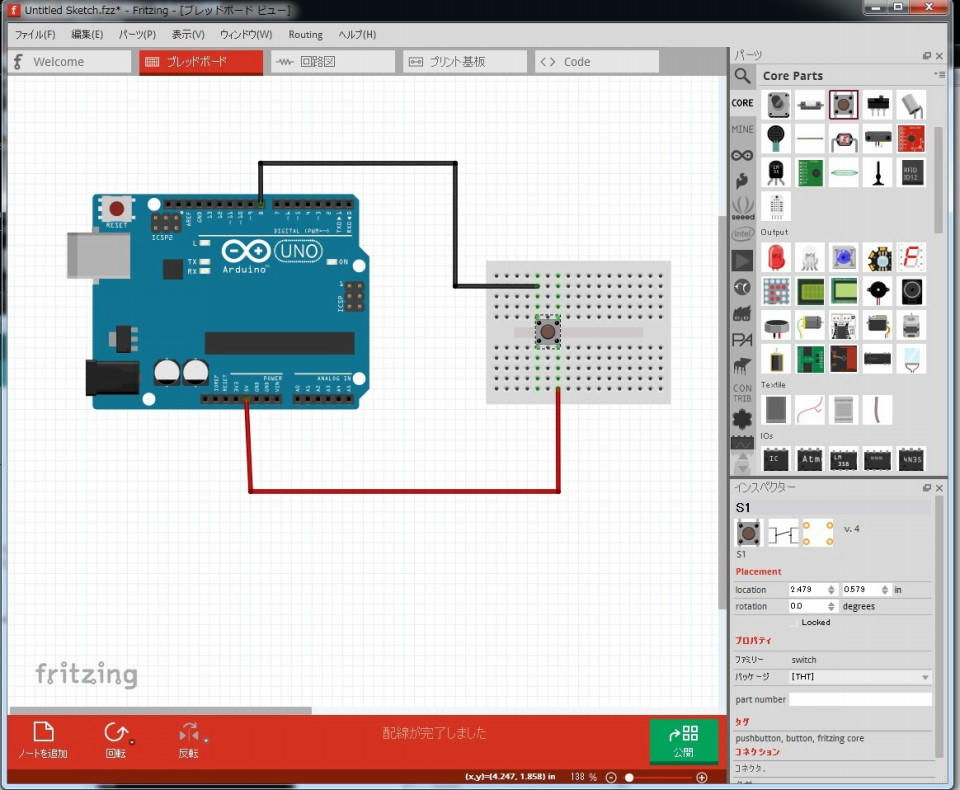
Task: Pick the DC motor part
Action: [810, 325]
